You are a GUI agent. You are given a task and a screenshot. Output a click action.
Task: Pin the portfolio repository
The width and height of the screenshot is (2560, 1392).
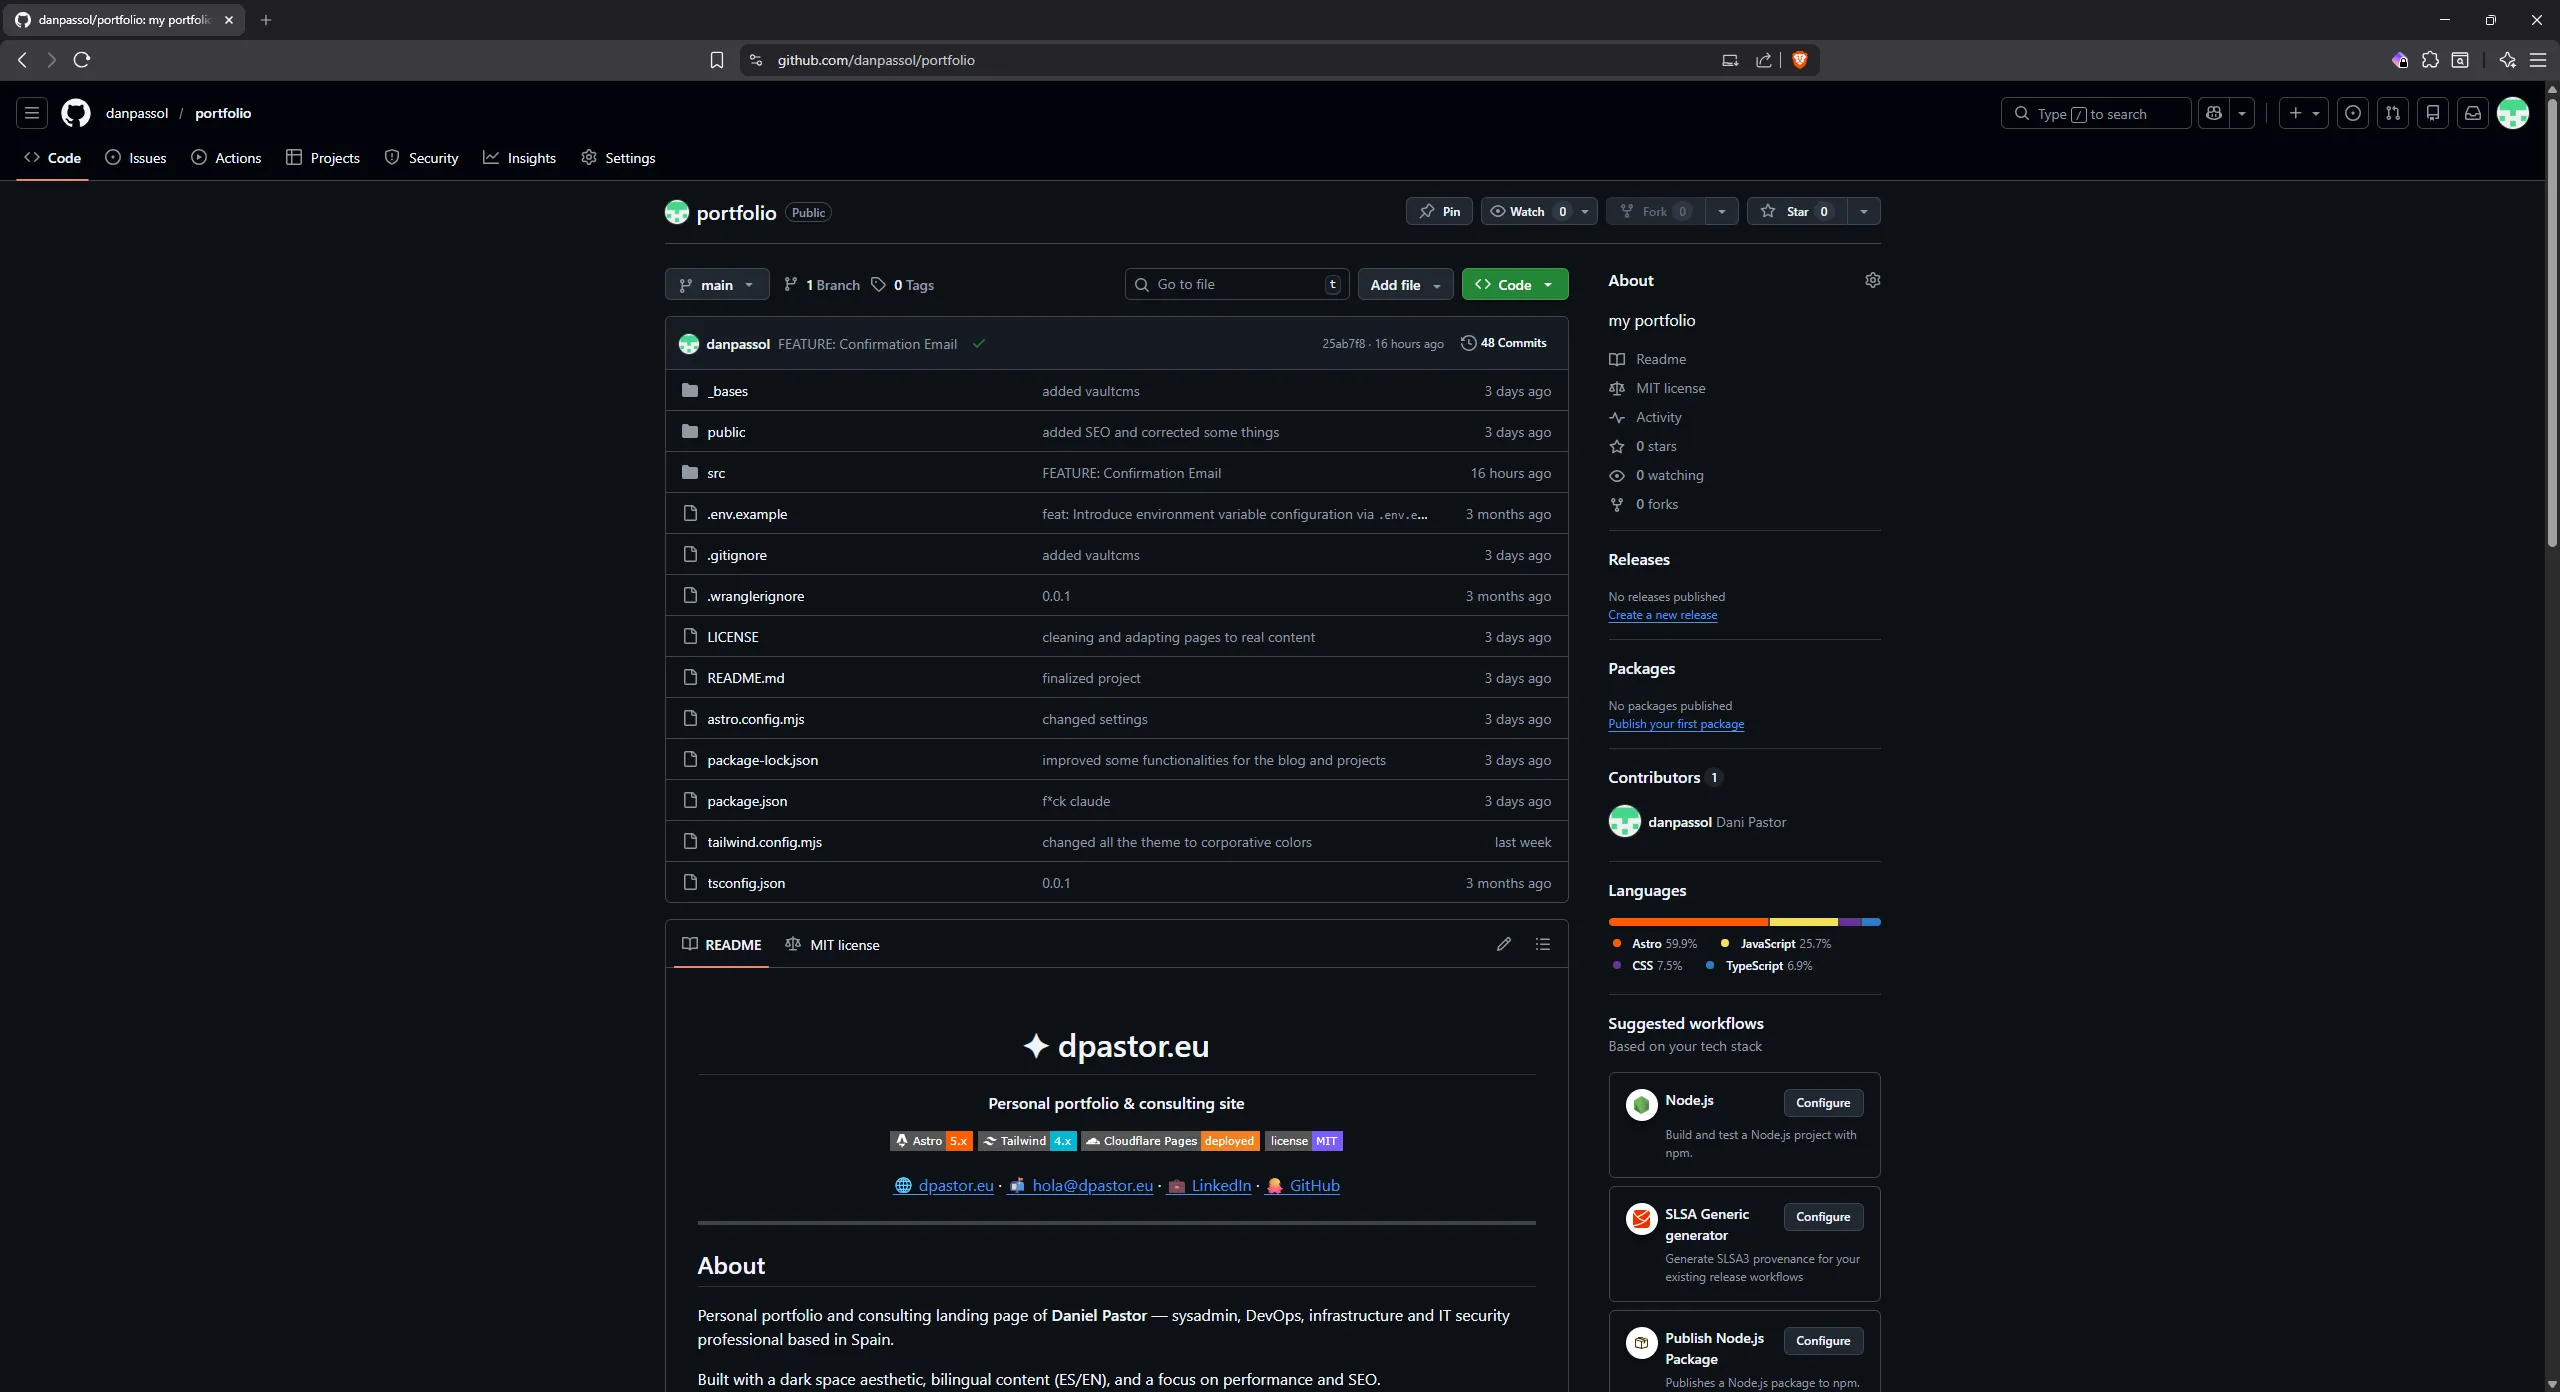[1440, 211]
